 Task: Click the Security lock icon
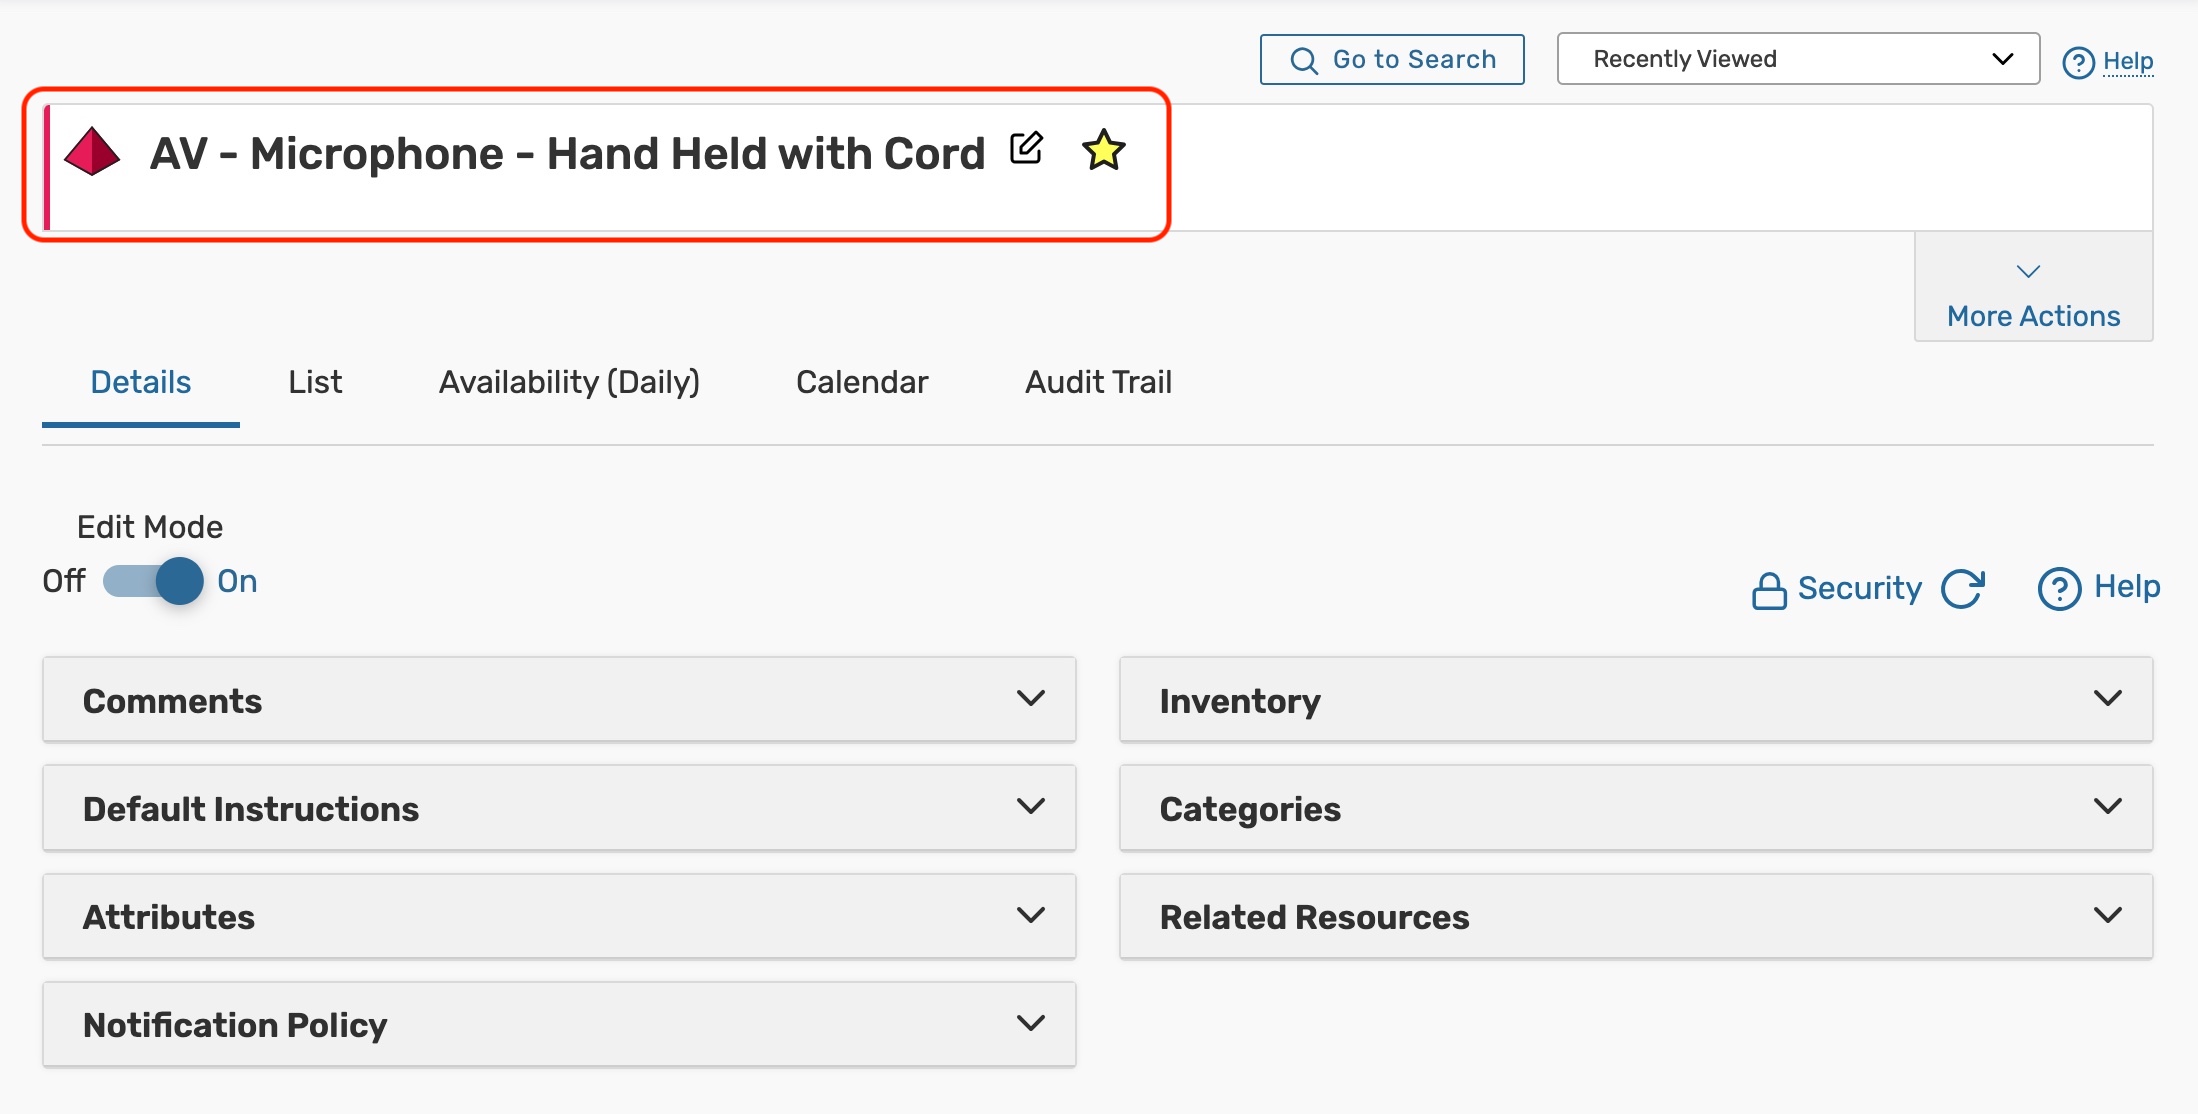tap(1768, 590)
